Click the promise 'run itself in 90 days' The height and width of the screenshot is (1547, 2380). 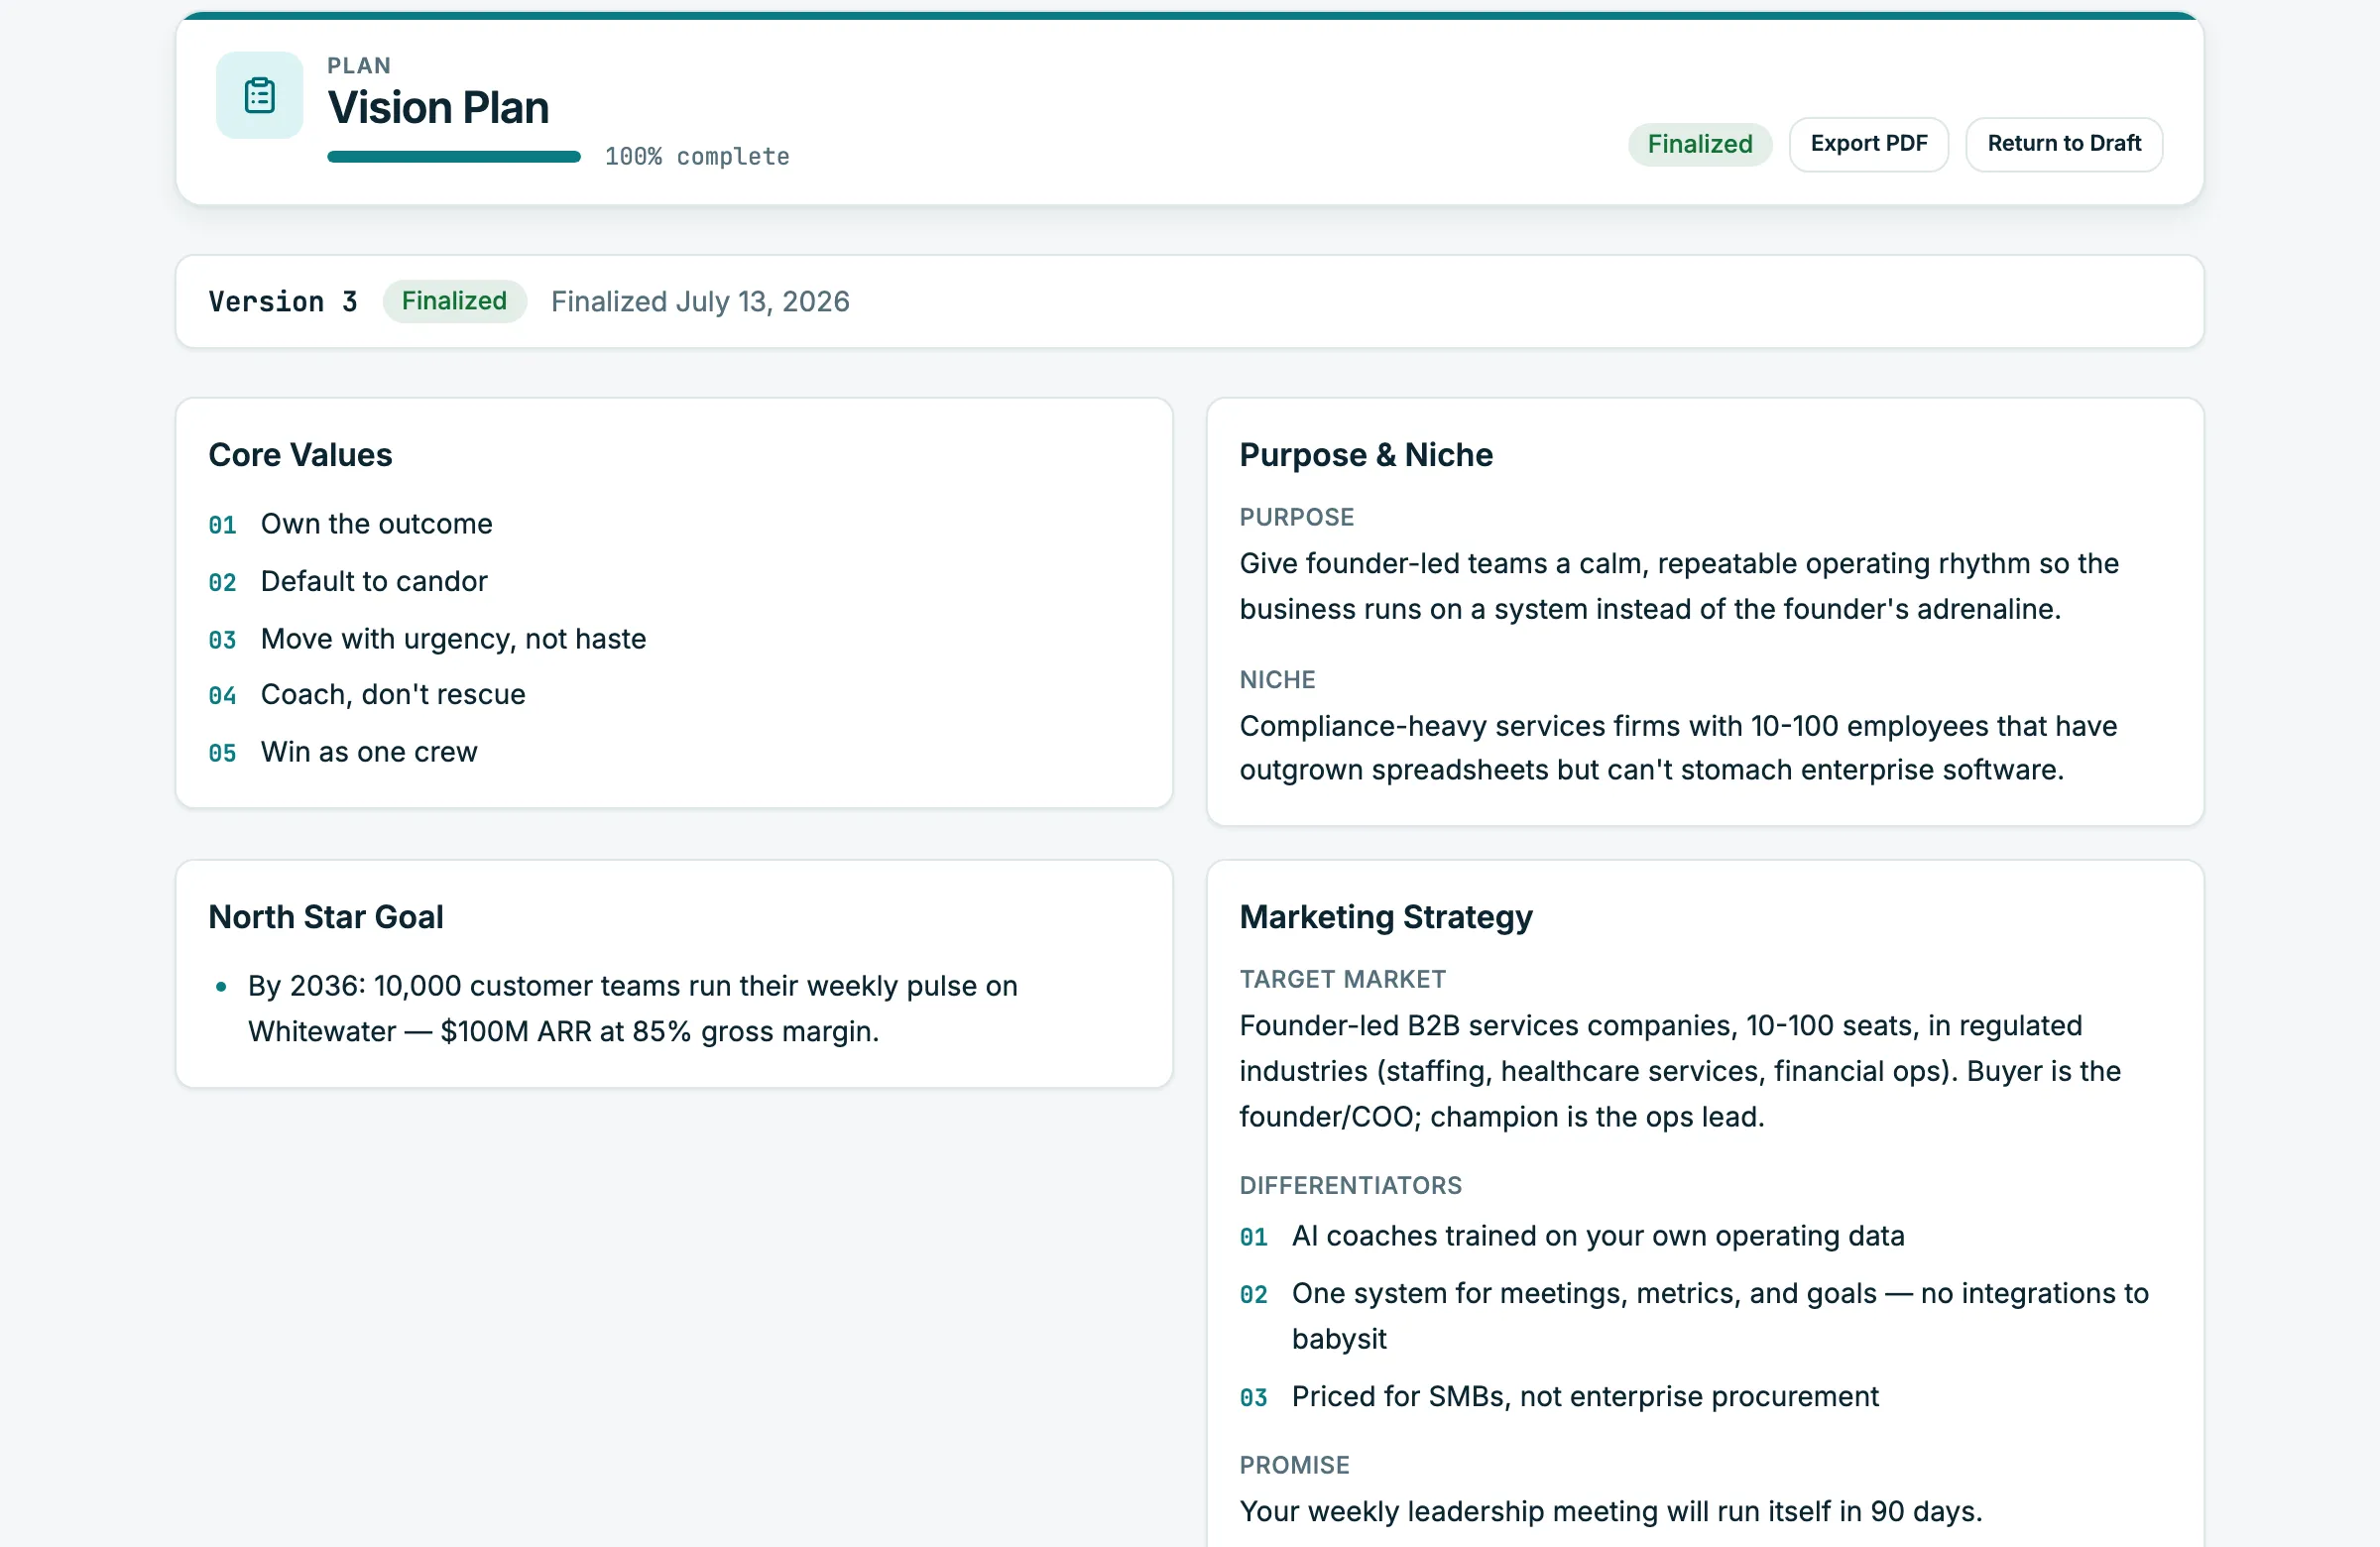(1610, 1512)
